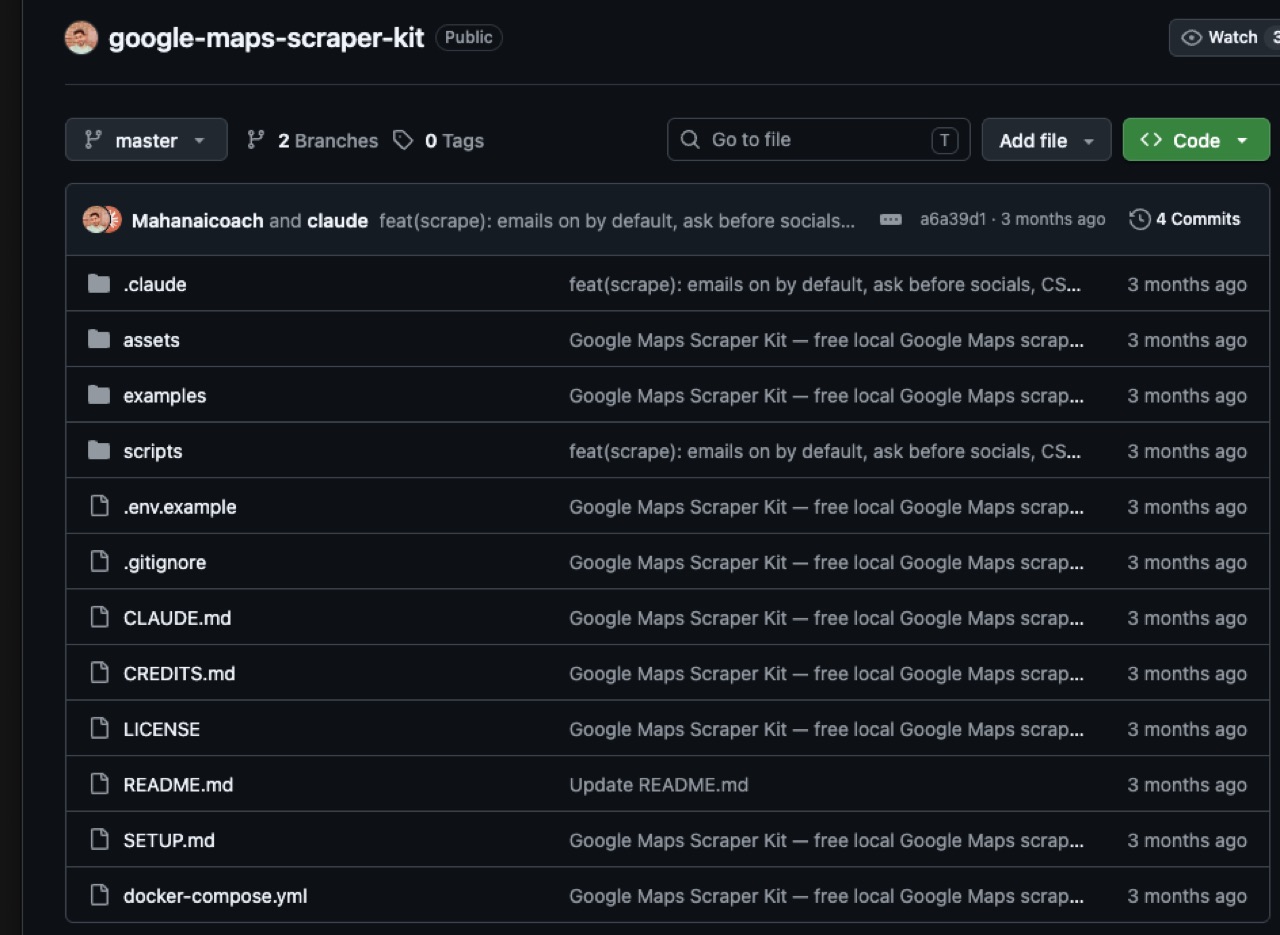Open commit hash a6a39d1
This screenshot has width=1280, height=935.
coord(953,220)
